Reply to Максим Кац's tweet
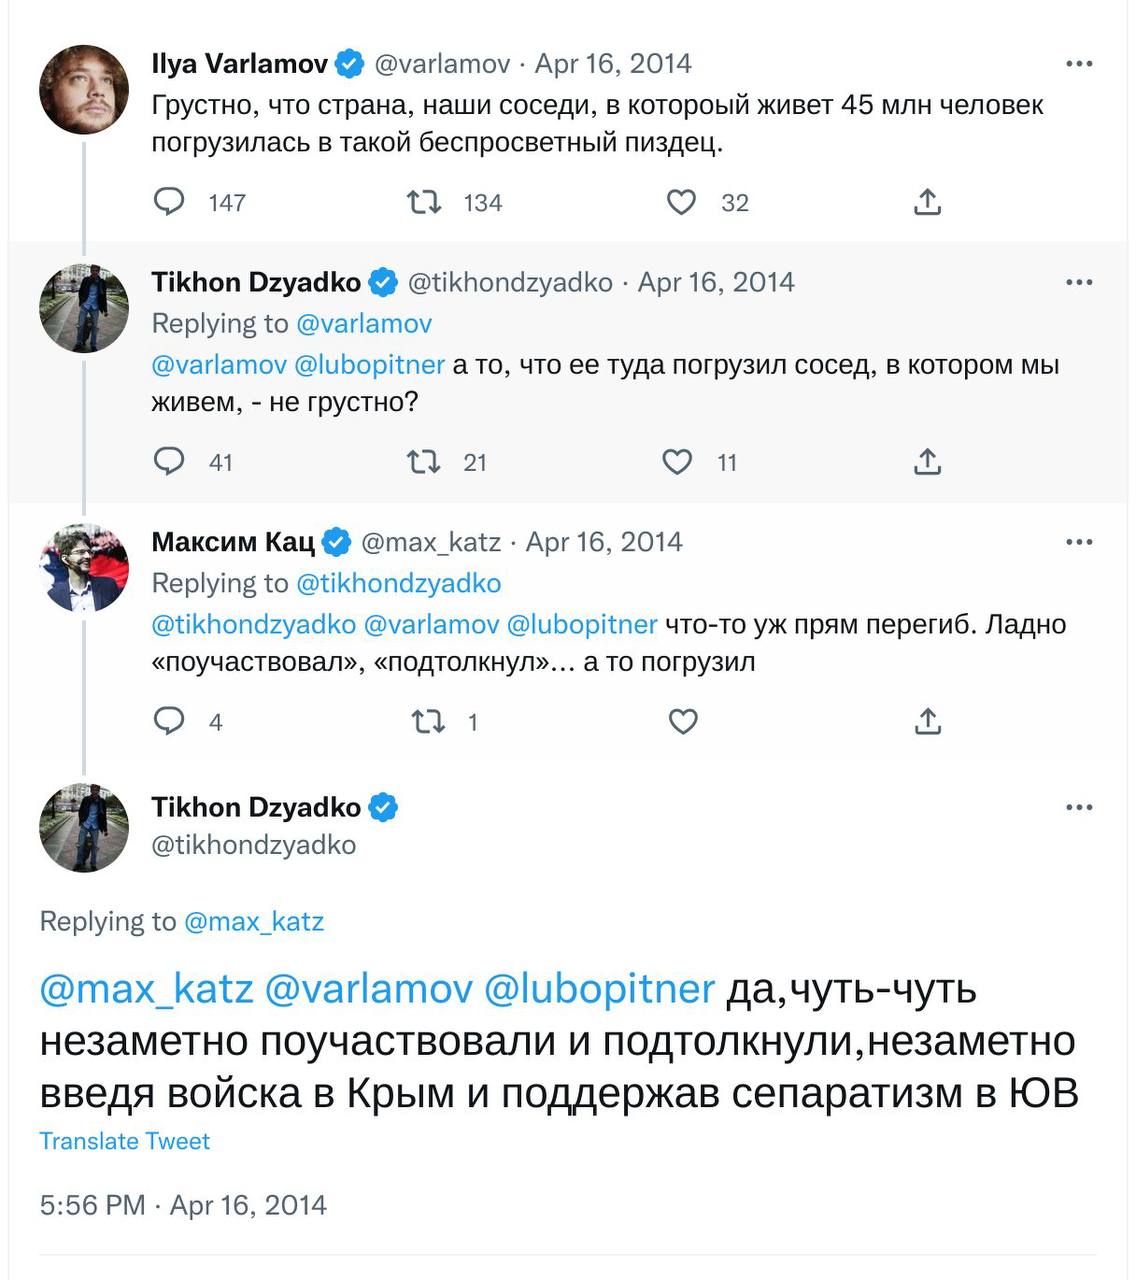Screen dimensions: 1136x1280 (x=169, y=721)
